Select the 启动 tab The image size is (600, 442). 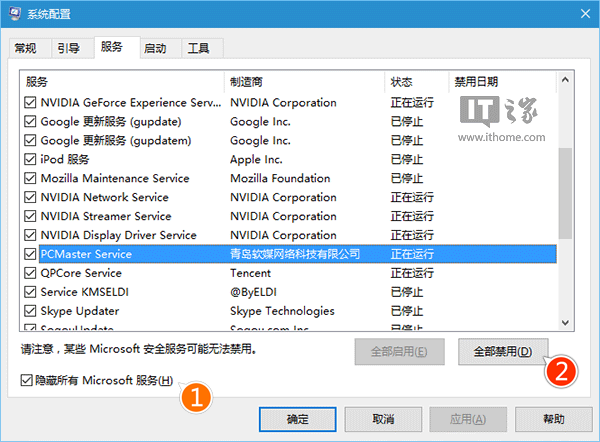click(x=155, y=48)
